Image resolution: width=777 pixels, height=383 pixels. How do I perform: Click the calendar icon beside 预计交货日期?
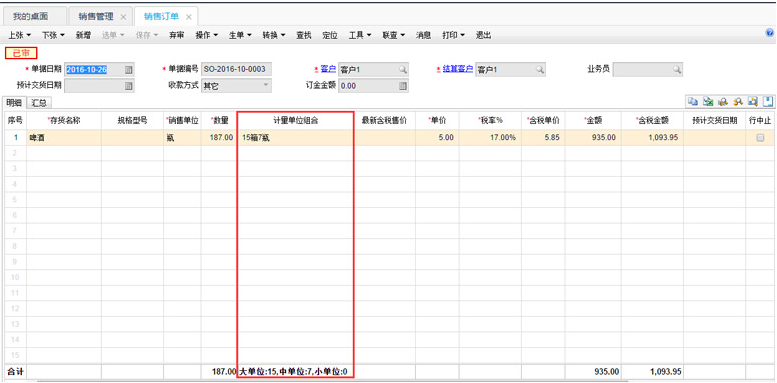tap(128, 86)
